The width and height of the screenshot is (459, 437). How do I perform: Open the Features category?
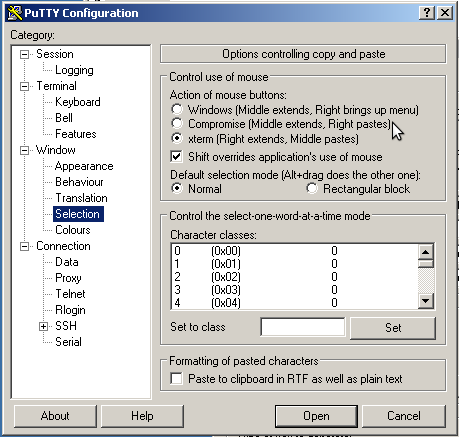point(76,134)
